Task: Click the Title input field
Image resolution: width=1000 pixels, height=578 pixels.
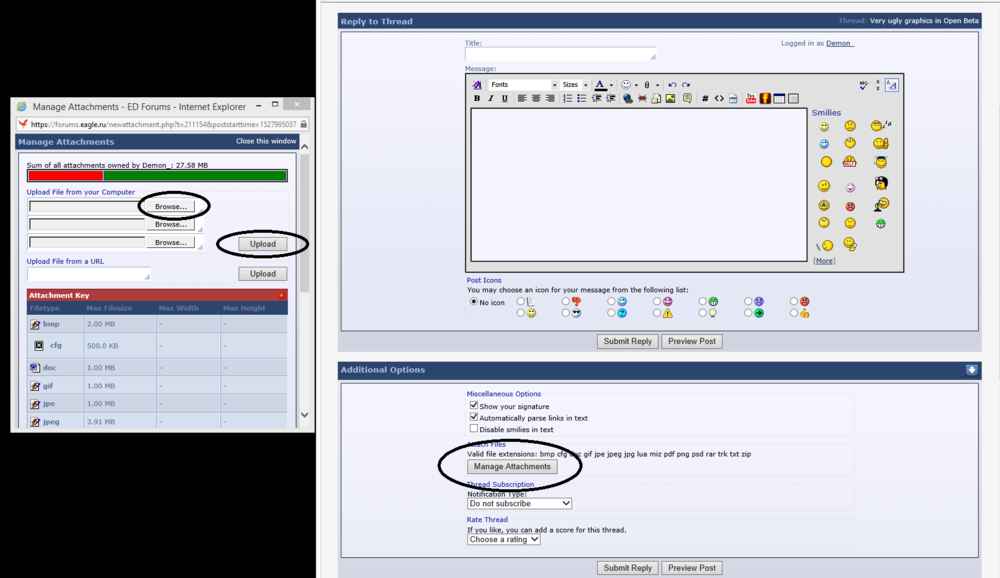Action: (x=561, y=55)
